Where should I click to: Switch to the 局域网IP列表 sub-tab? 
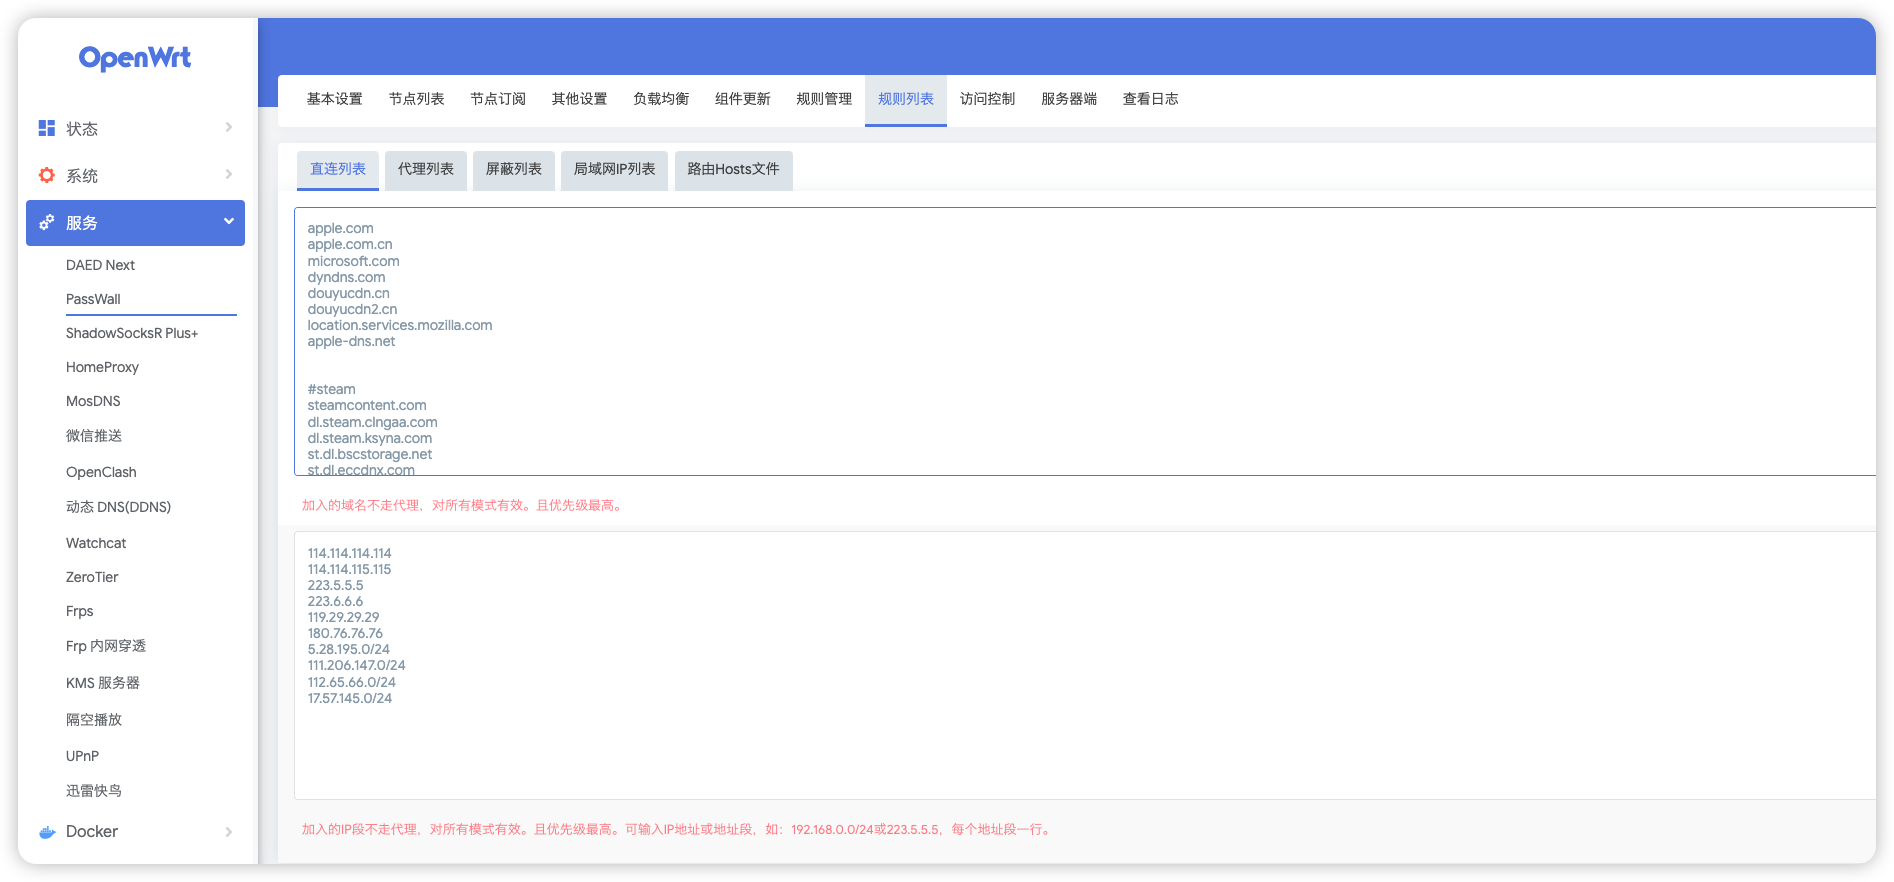[615, 170]
